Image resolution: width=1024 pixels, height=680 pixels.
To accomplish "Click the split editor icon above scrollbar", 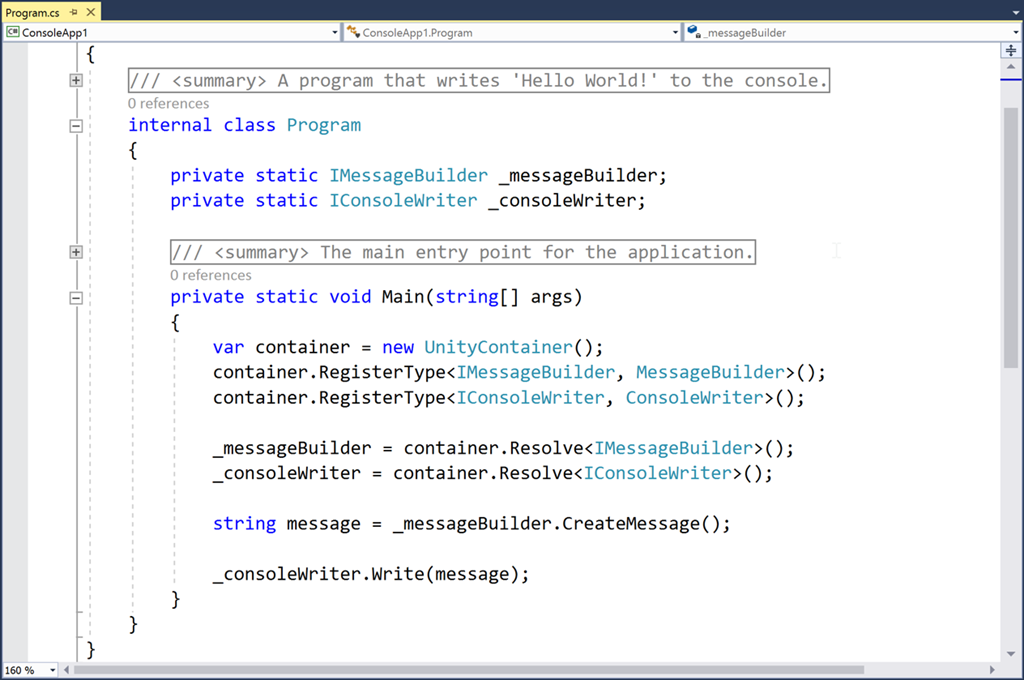I will point(1012,50).
